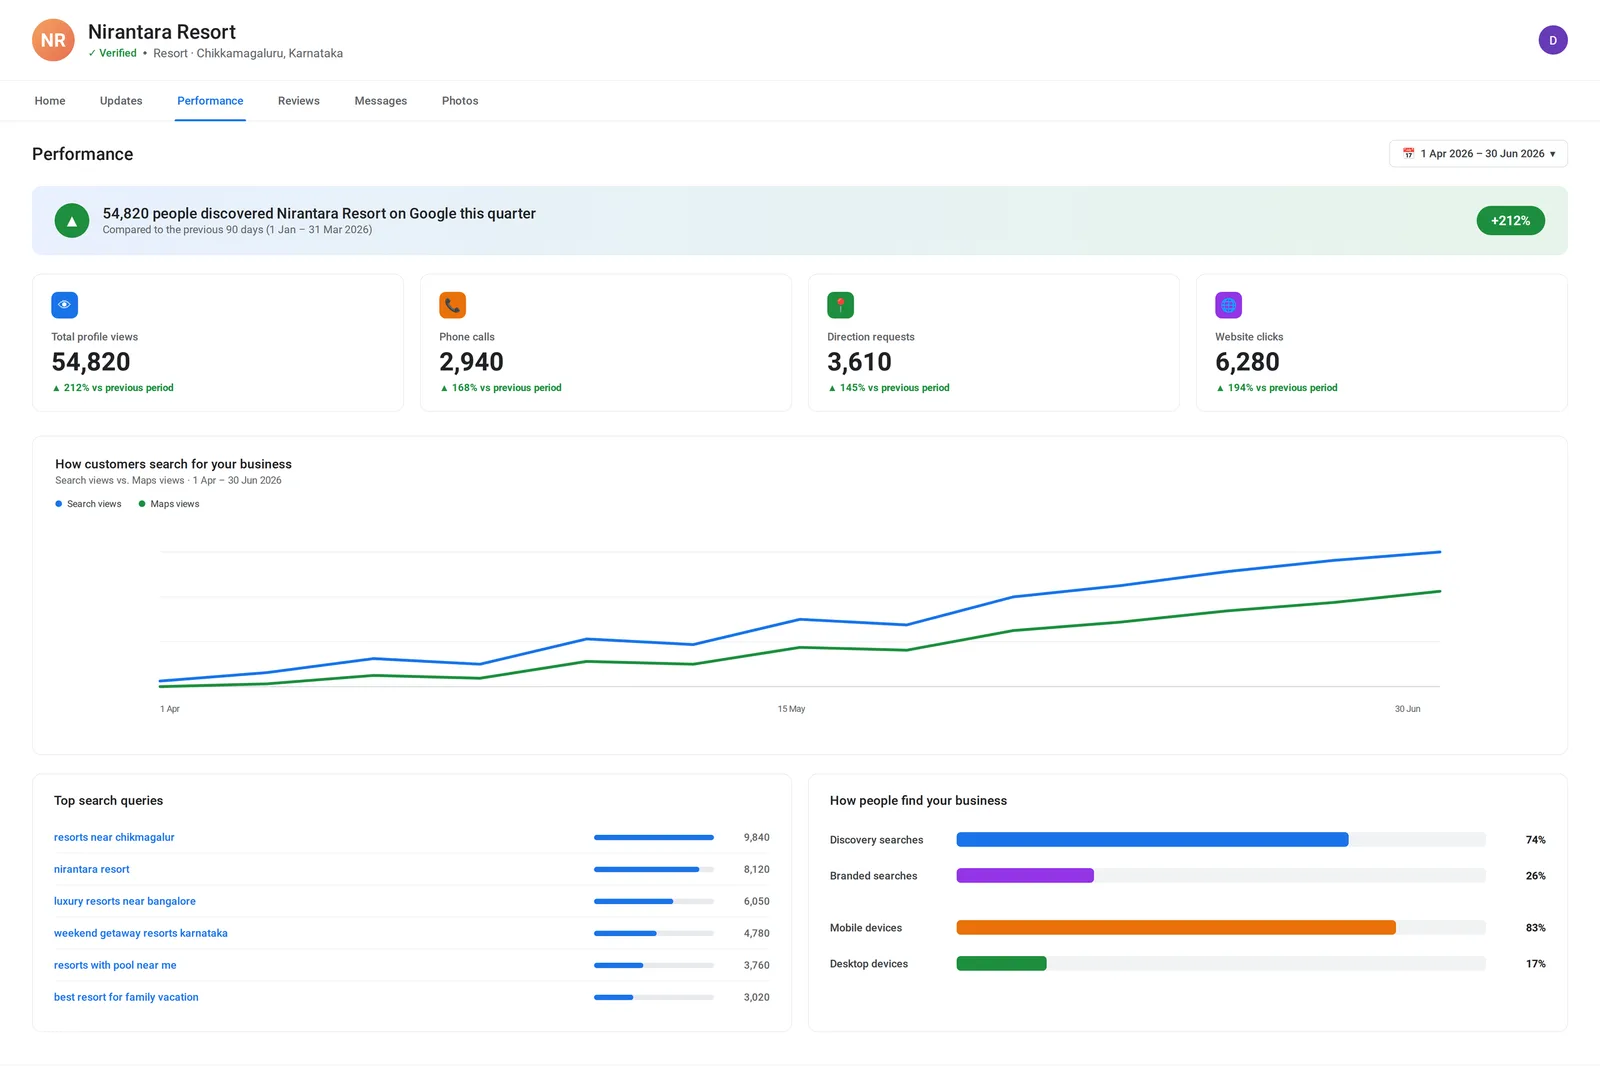The width and height of the screenshot is (1600, 1066).
Task: Open the Messages tab
Action: (x=381, y=101)
